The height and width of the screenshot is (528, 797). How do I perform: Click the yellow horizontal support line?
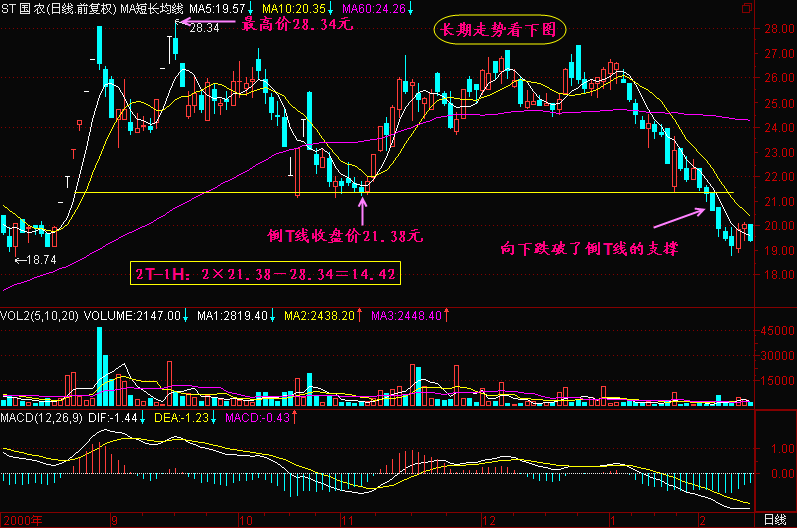404,193
